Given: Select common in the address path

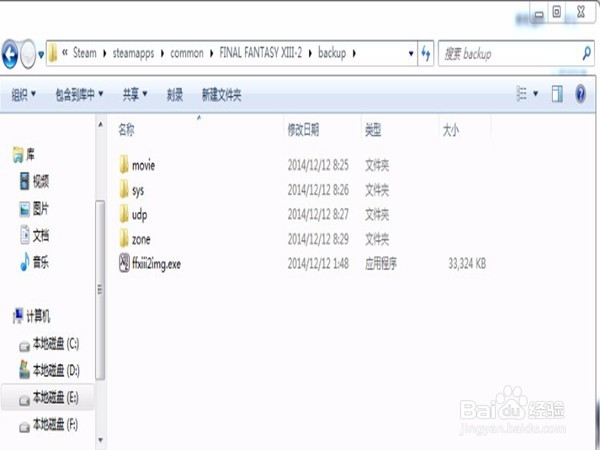Looking at the screenshot, I should 187,53.
